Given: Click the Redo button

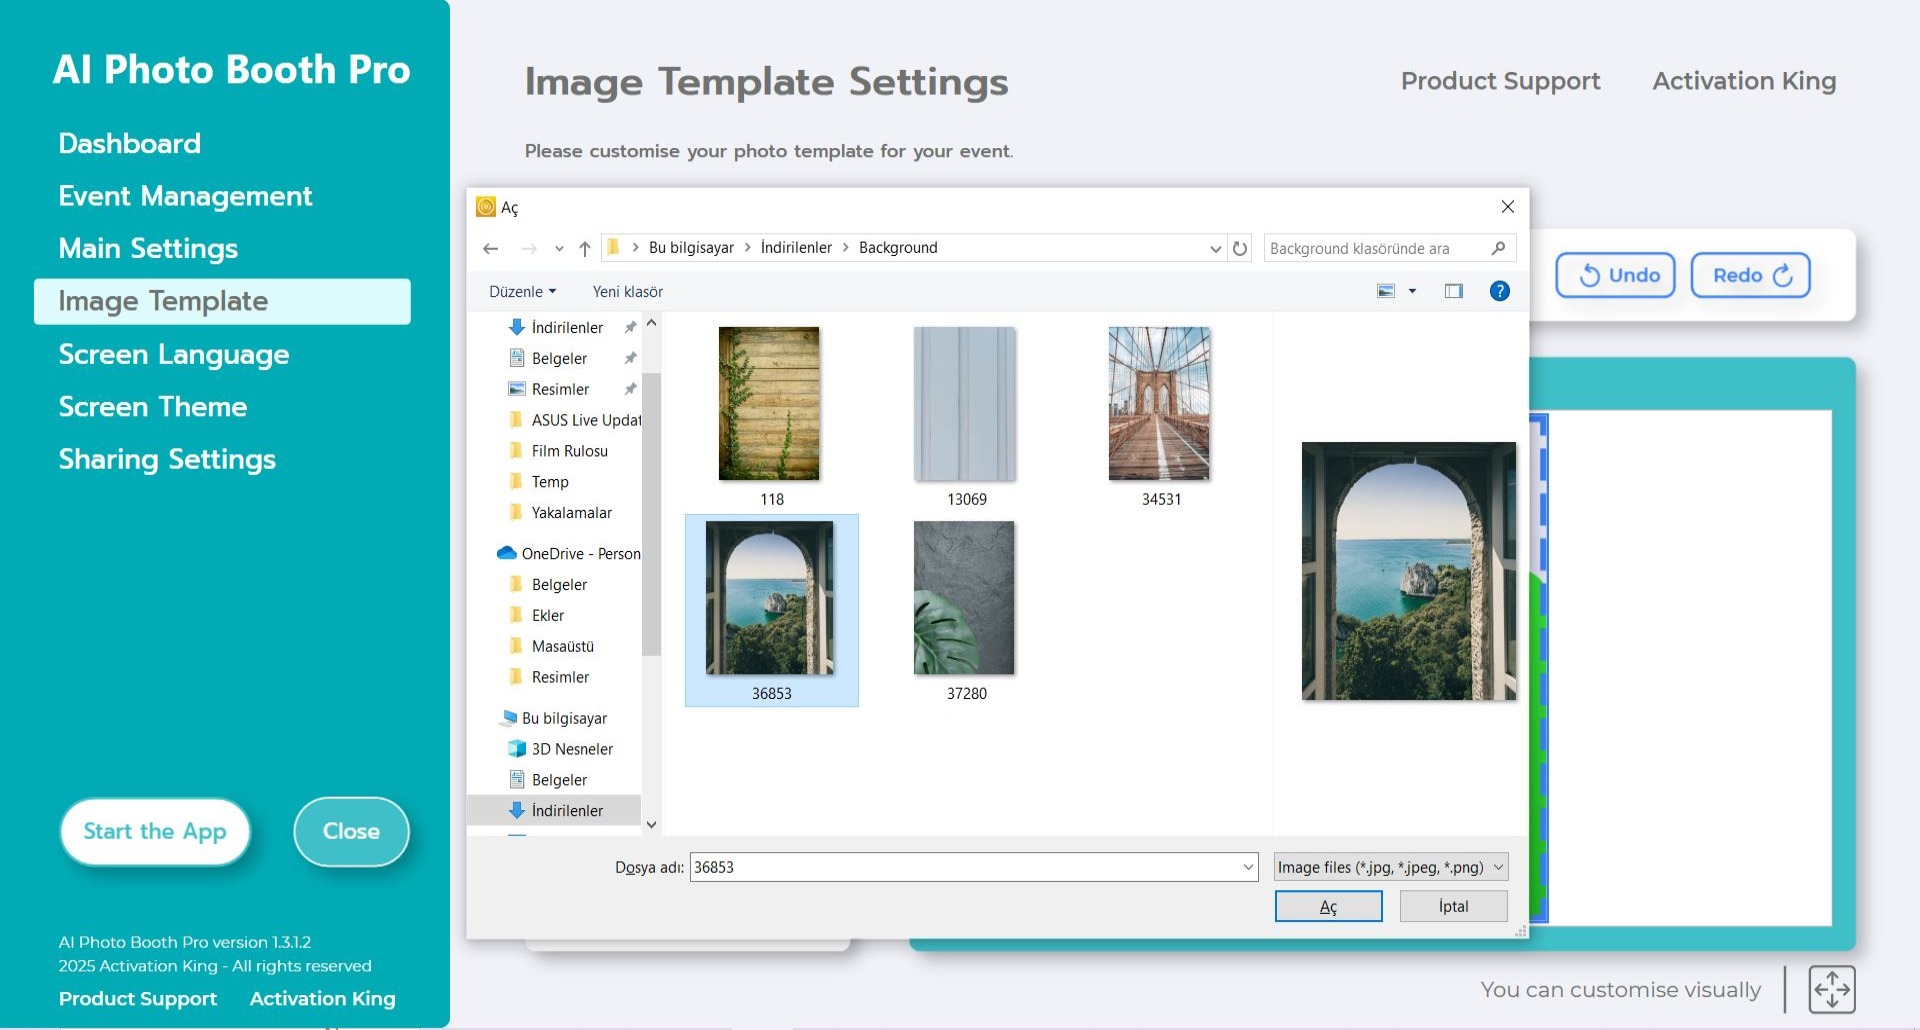Looking at the screenshot, I should [x=1750, y=275].
